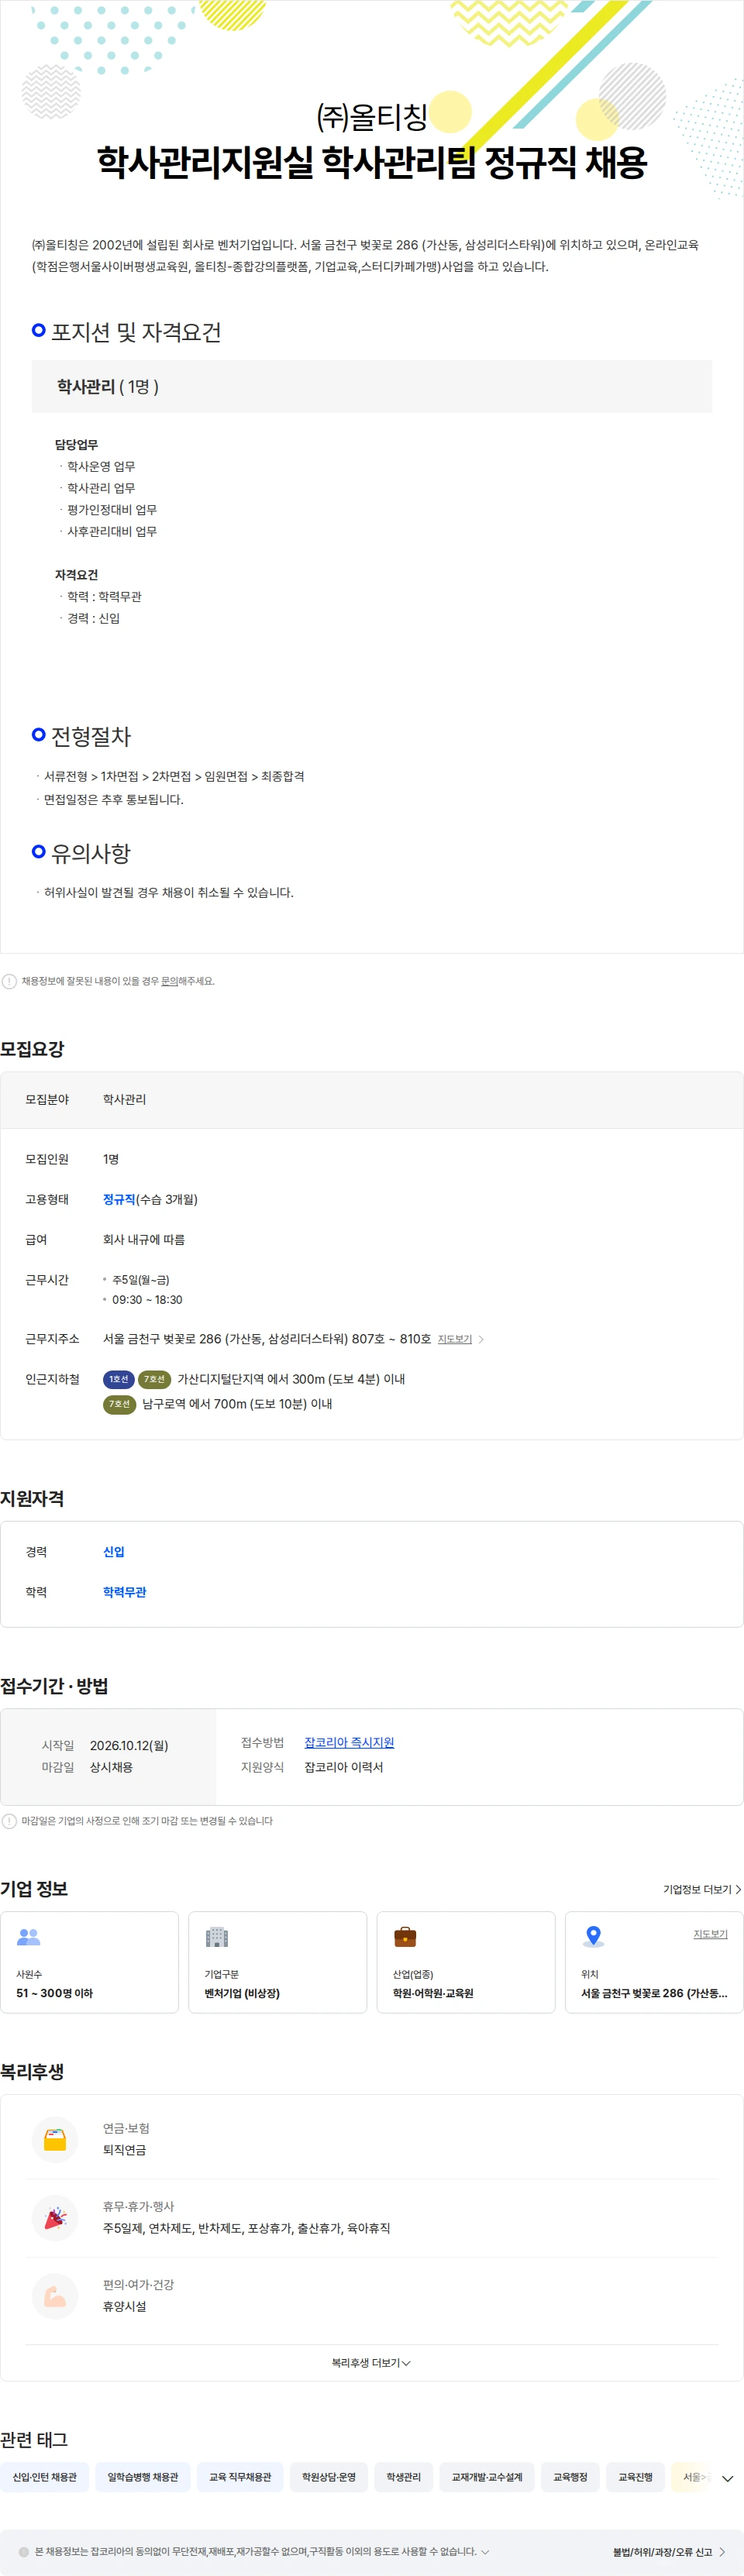Click the start date 2026.10.12(월) text
744x2576 pixels.
tap(129, 1745)
